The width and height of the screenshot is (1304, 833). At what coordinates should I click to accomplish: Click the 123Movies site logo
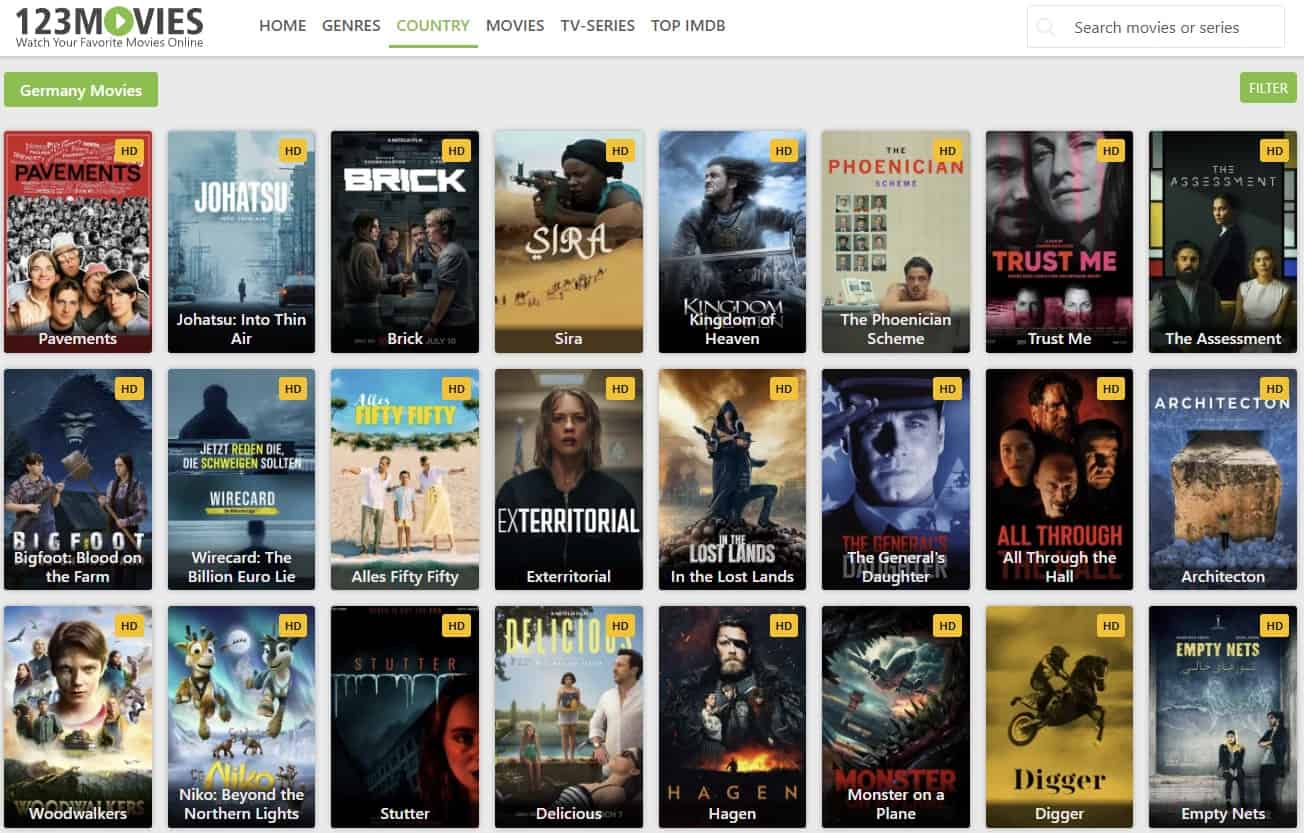click(x=109, y=27)
